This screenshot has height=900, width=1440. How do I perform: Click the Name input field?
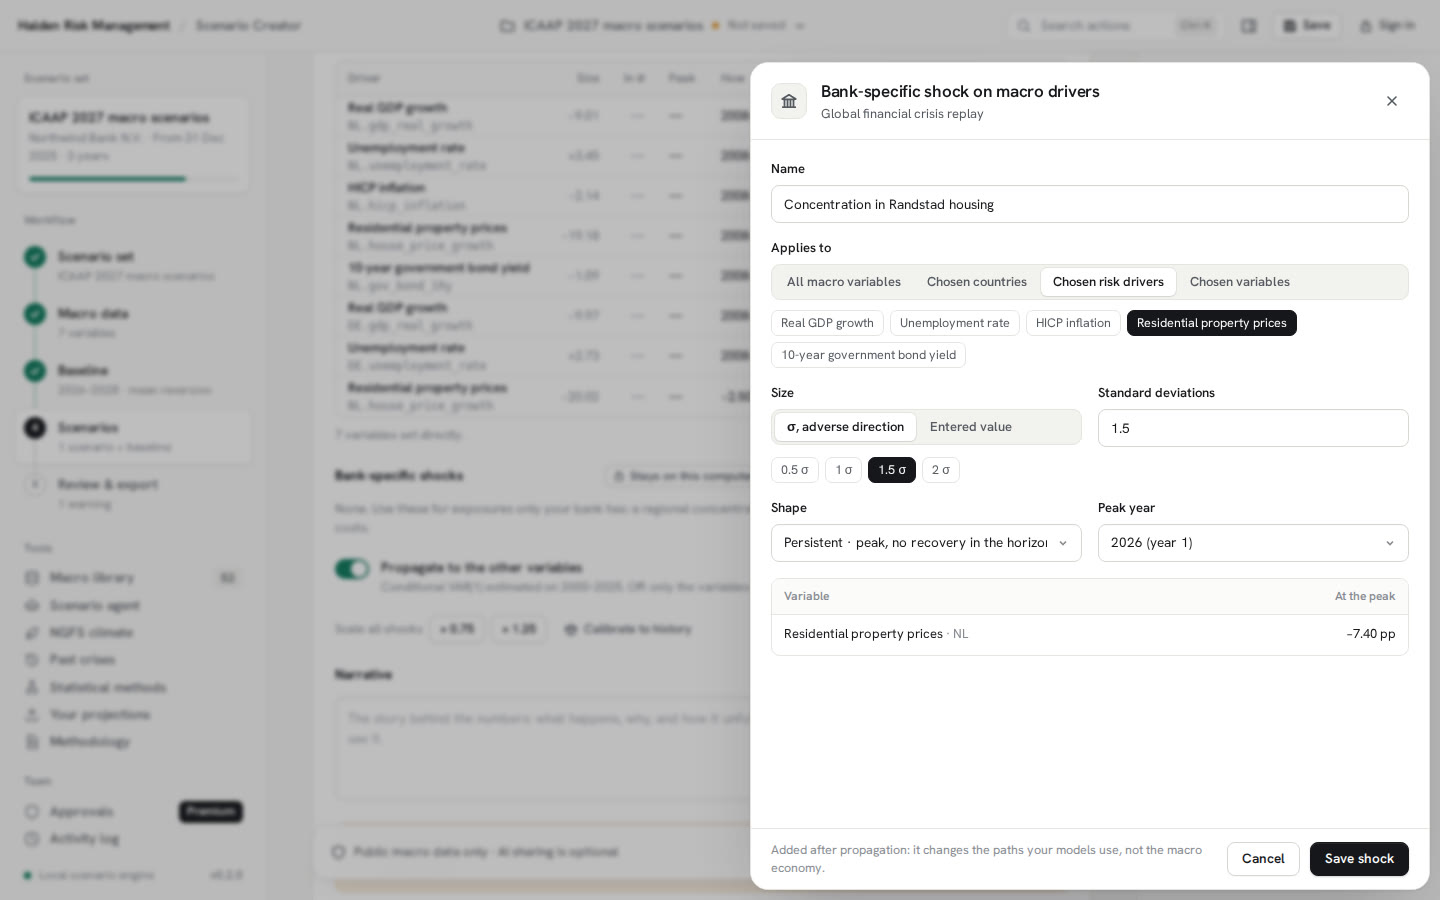pyautogui.click(x=1090, y=204)
